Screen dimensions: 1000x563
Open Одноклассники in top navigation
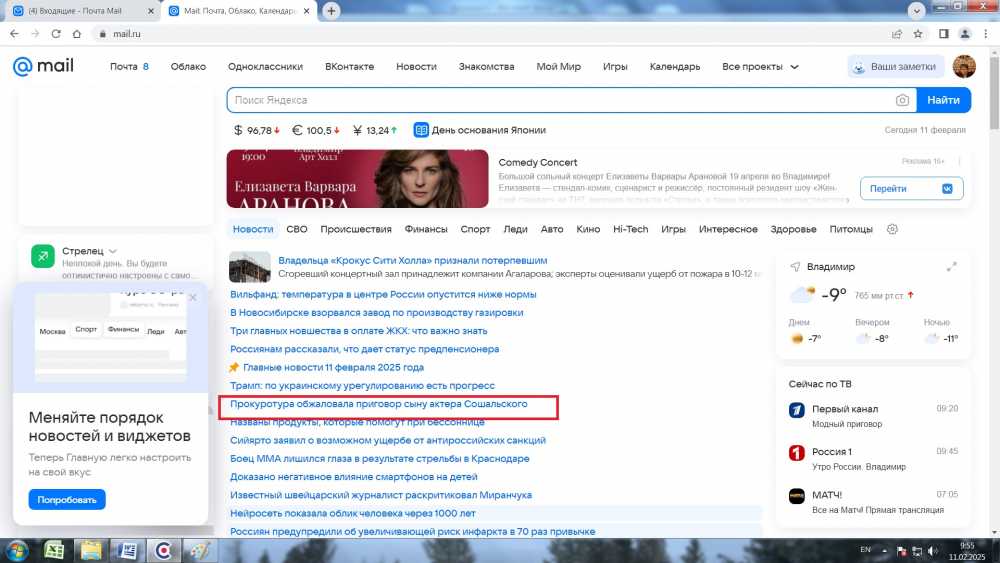265,66
